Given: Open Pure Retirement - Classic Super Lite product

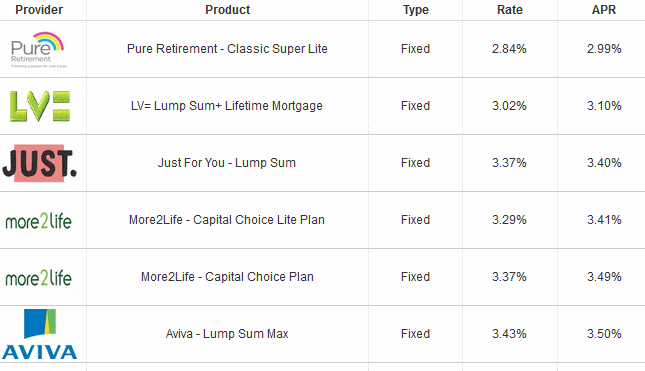Looking at the screenshot, I should coord(227,49).
